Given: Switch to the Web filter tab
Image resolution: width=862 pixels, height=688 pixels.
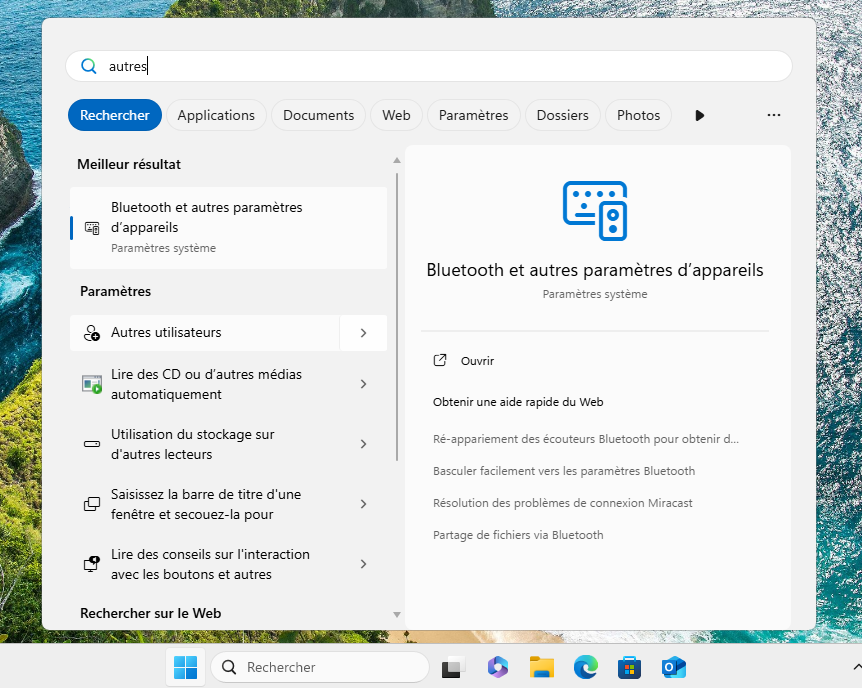Looking at the screenshot, I should tap(396, 115).
